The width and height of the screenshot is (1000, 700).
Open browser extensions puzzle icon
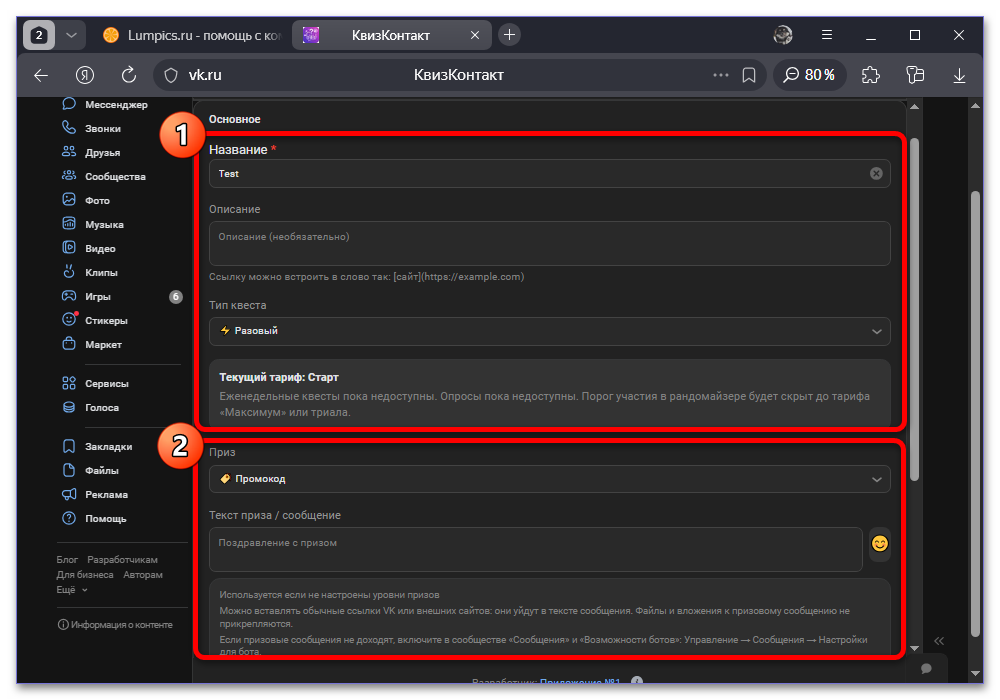click(871, 75)
